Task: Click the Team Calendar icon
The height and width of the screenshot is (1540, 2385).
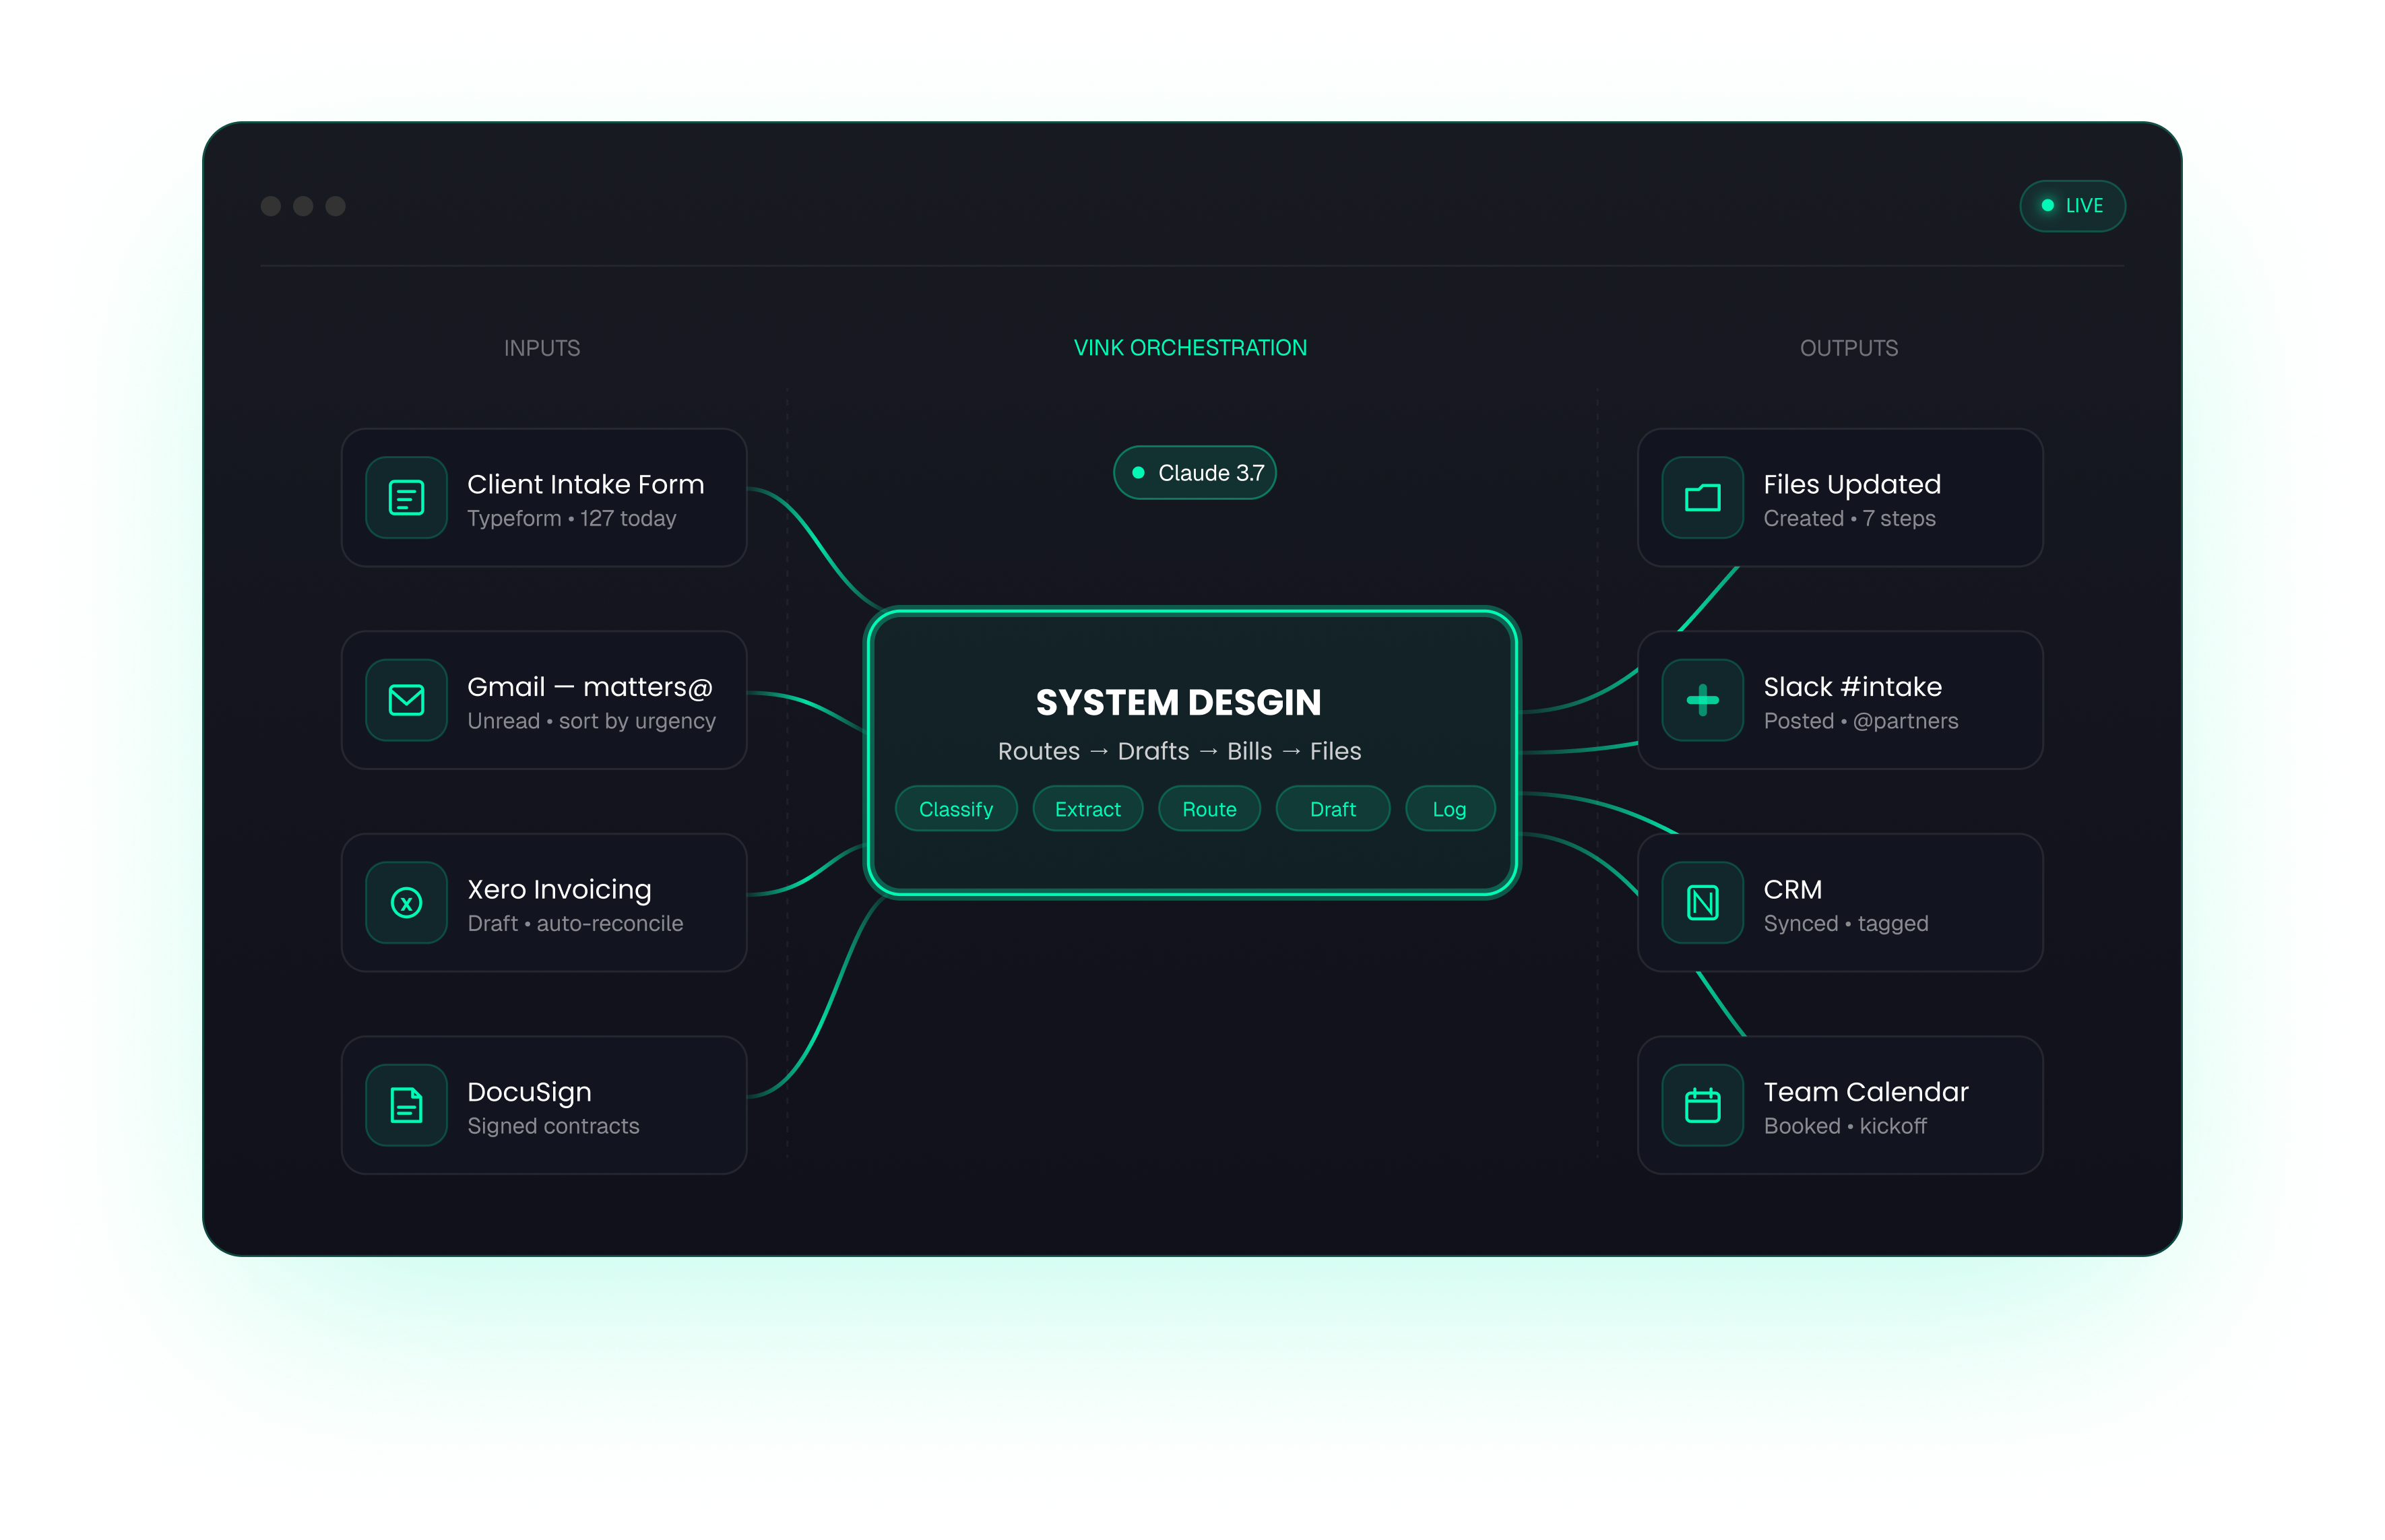Action: coord(1702,1105)
